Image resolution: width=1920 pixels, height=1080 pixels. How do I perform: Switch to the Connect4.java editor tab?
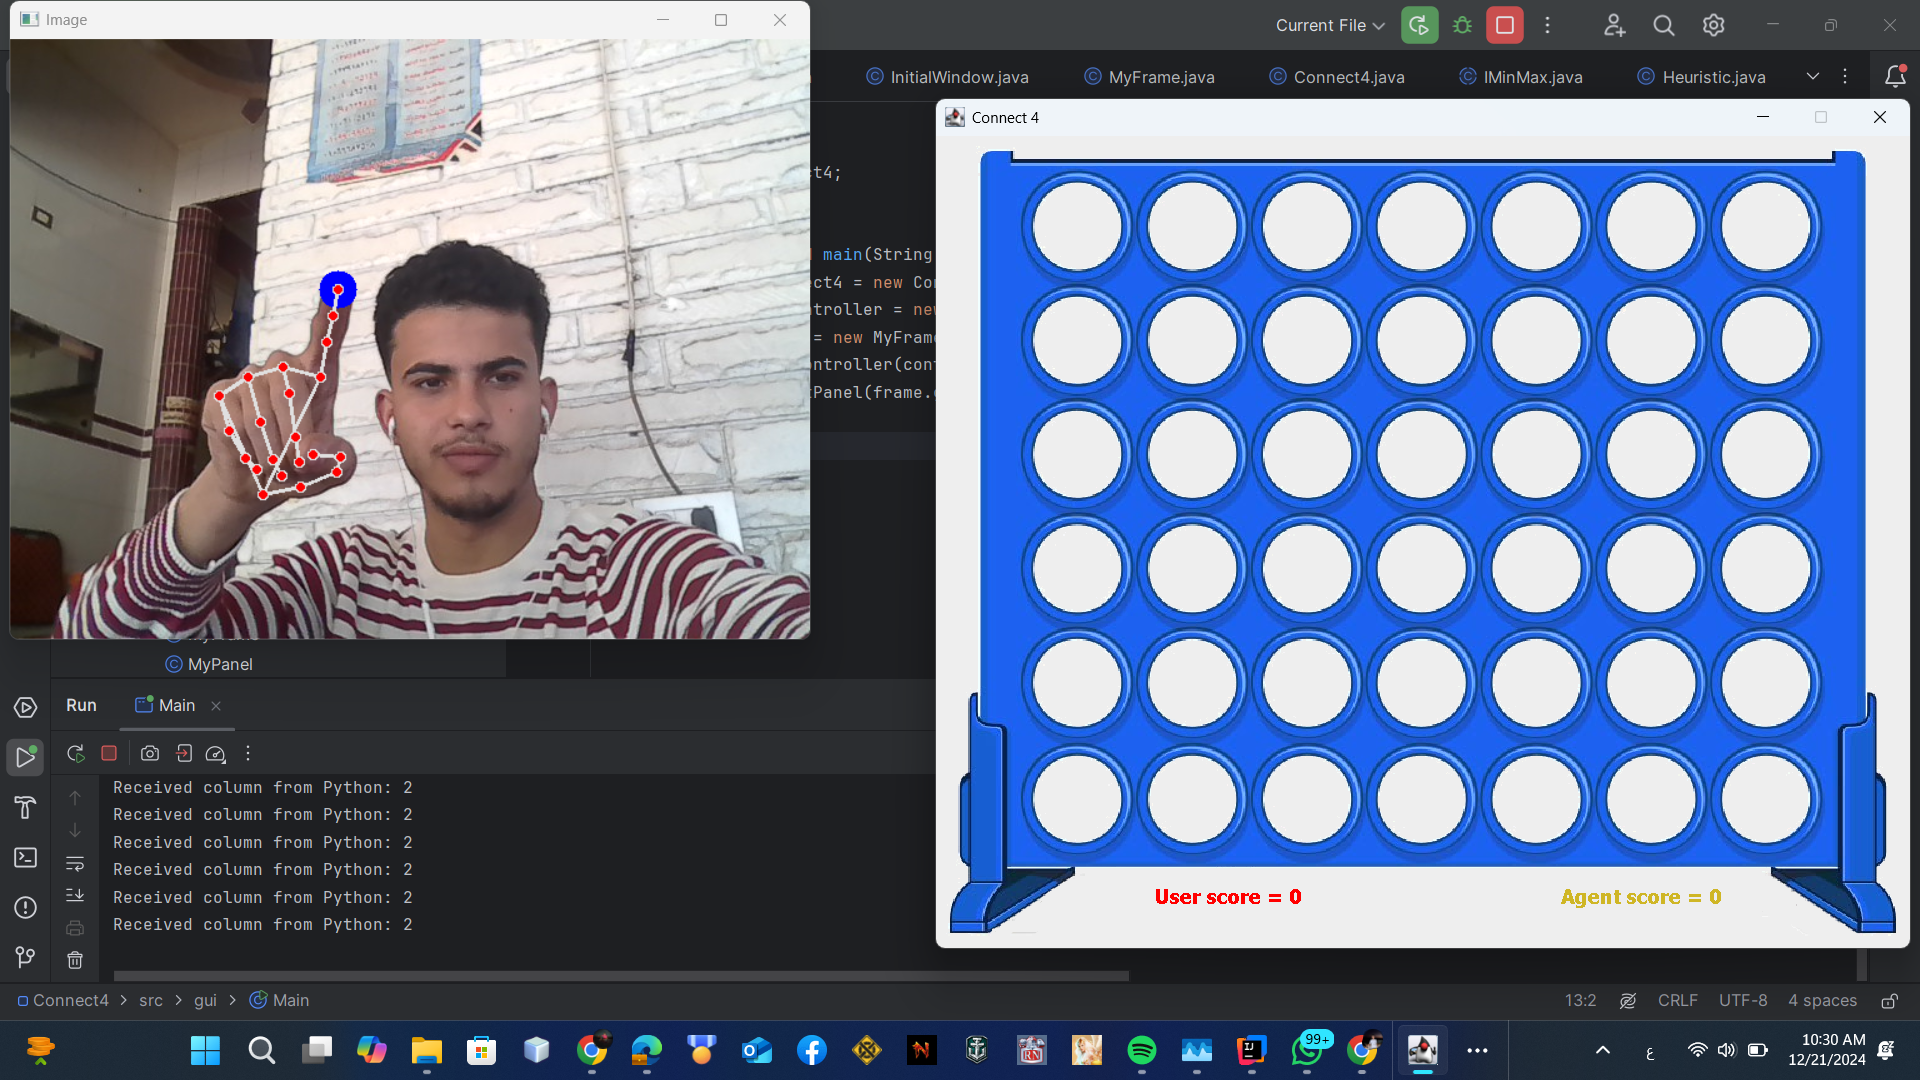[1348, 77]
